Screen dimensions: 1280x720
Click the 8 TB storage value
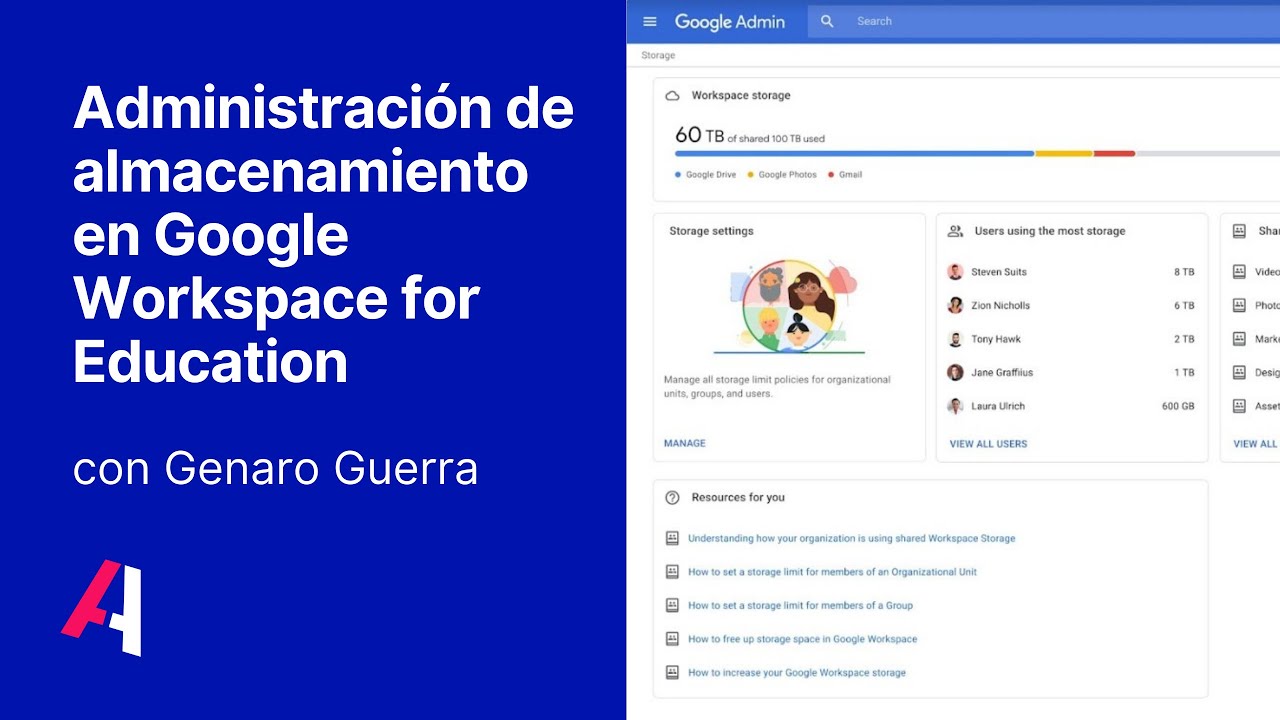click(1184, 272)
